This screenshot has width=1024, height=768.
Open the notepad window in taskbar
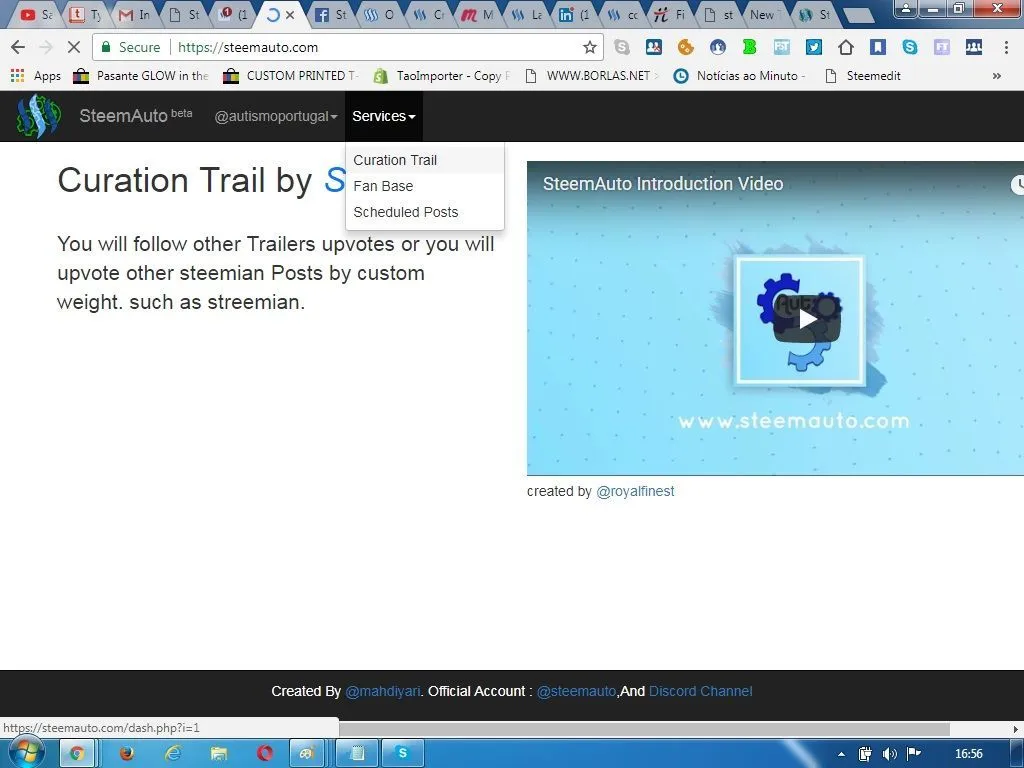coord(357,754)
